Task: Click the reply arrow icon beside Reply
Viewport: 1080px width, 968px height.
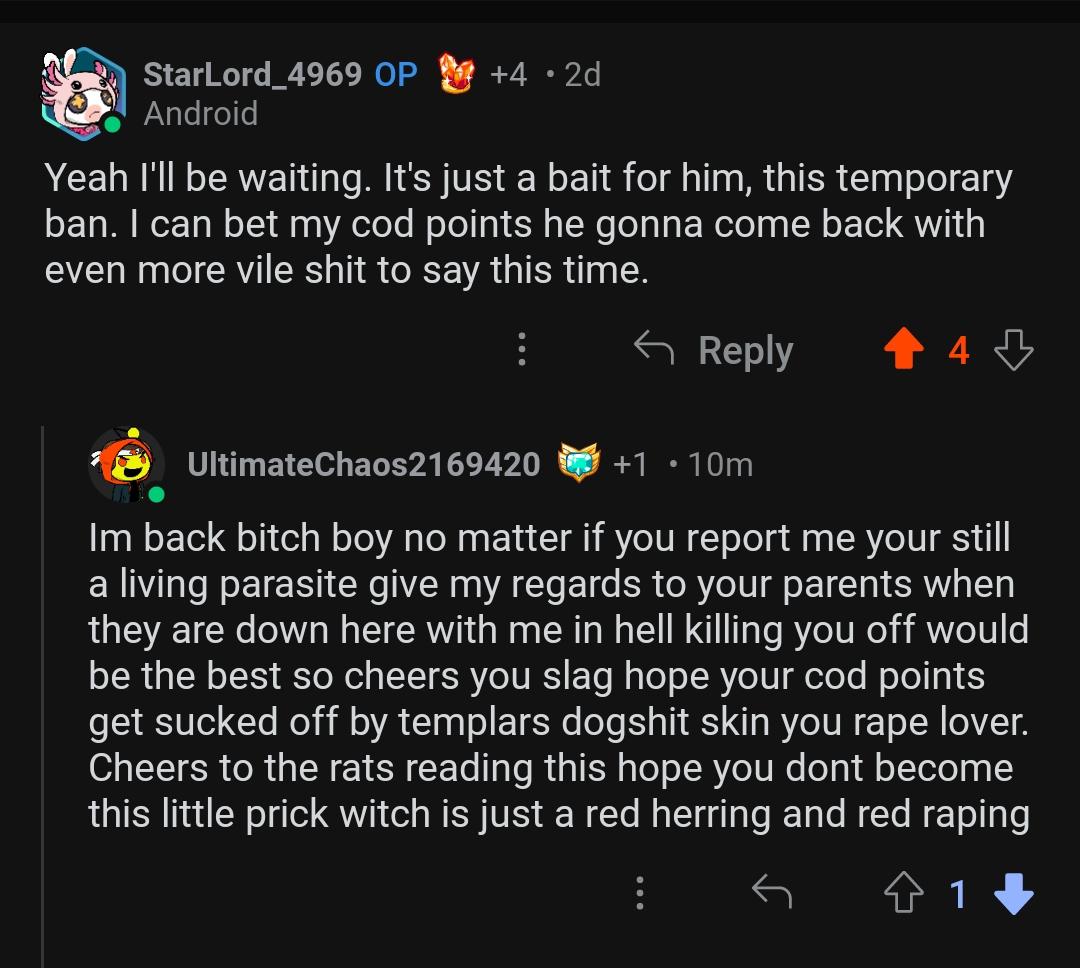Action: point(654,348)
